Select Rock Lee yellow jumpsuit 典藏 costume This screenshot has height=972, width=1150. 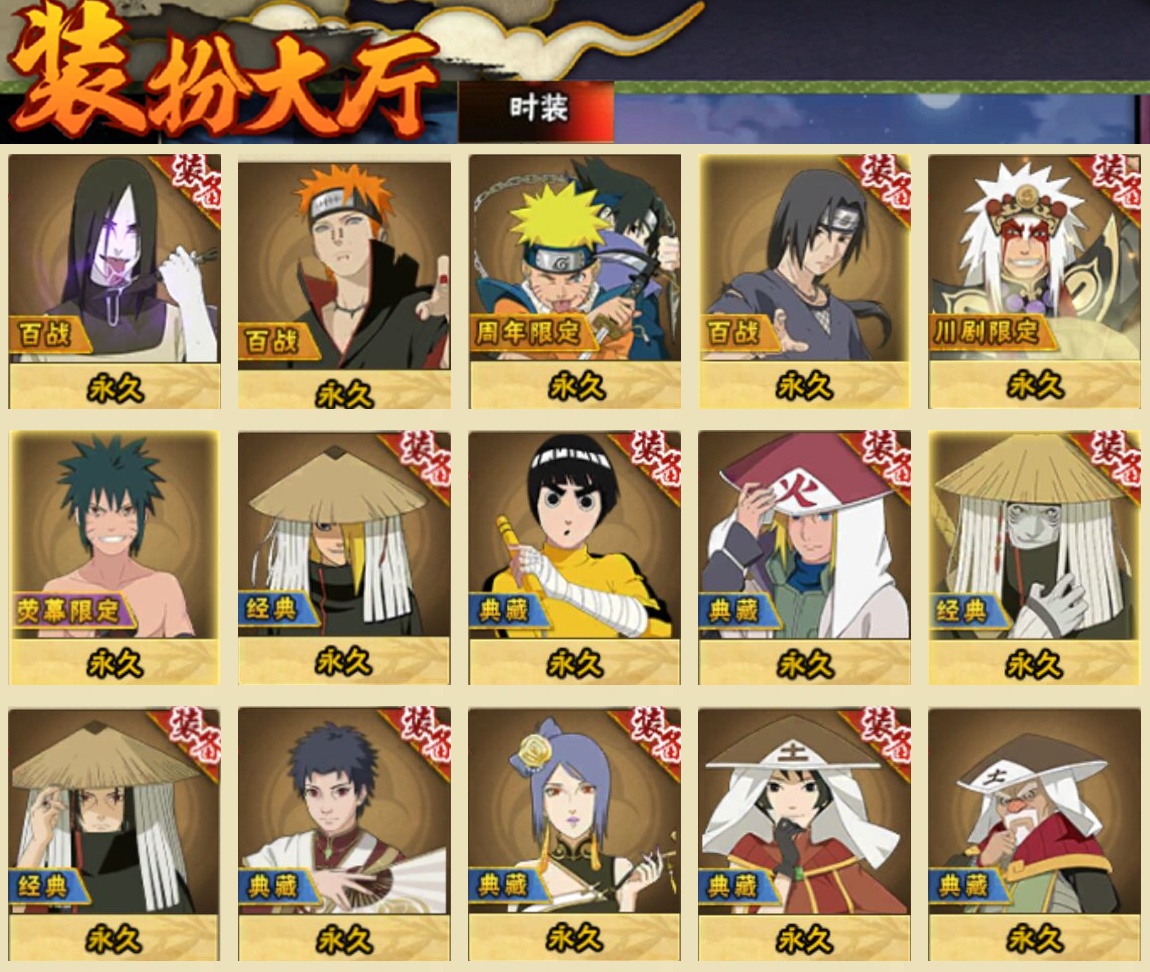point(575,558)
